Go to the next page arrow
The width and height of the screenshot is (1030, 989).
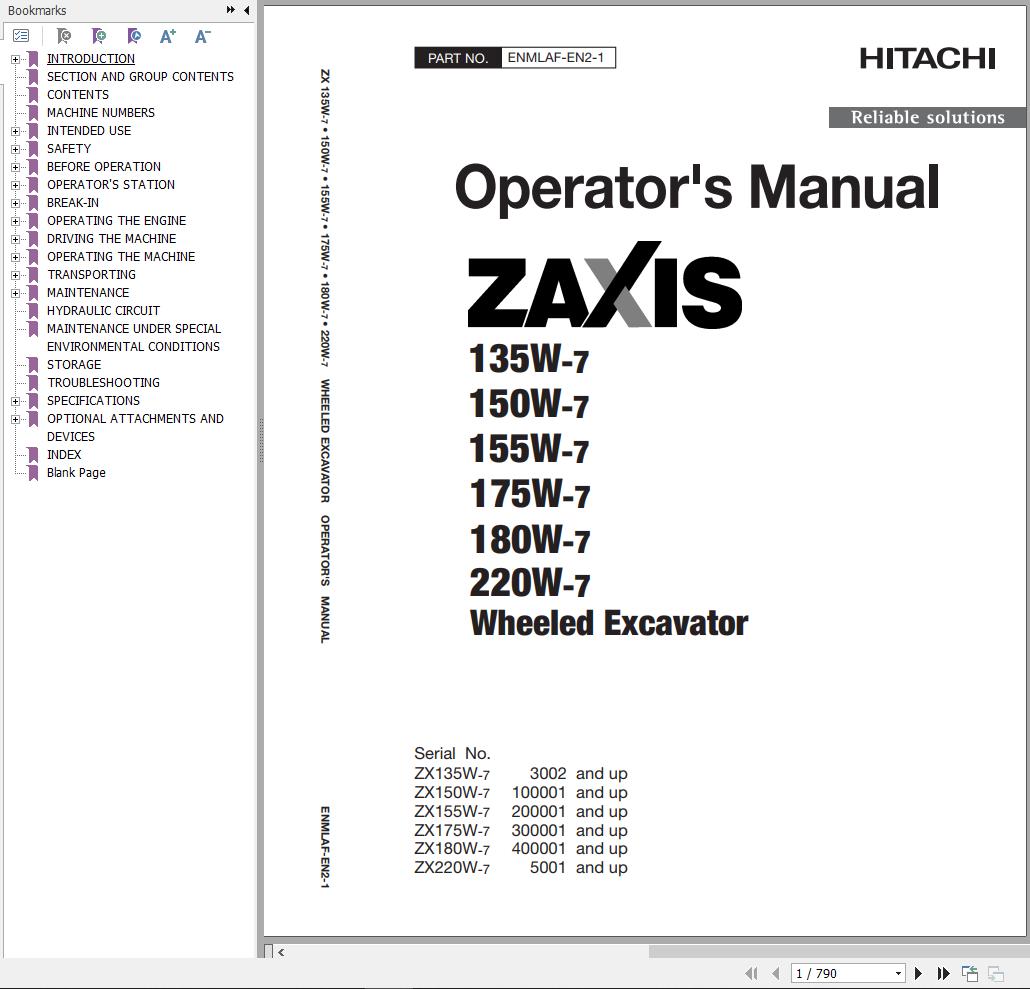coord(918,973)
